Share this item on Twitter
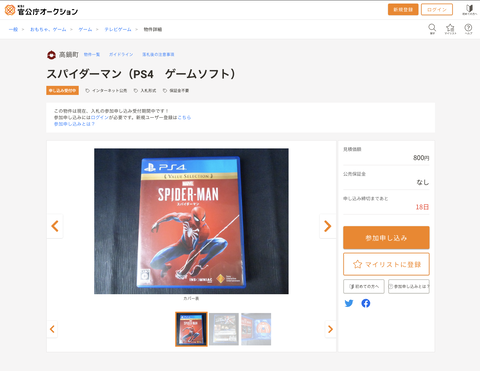The height and width of the screenshot is (371, 480). 349,303
